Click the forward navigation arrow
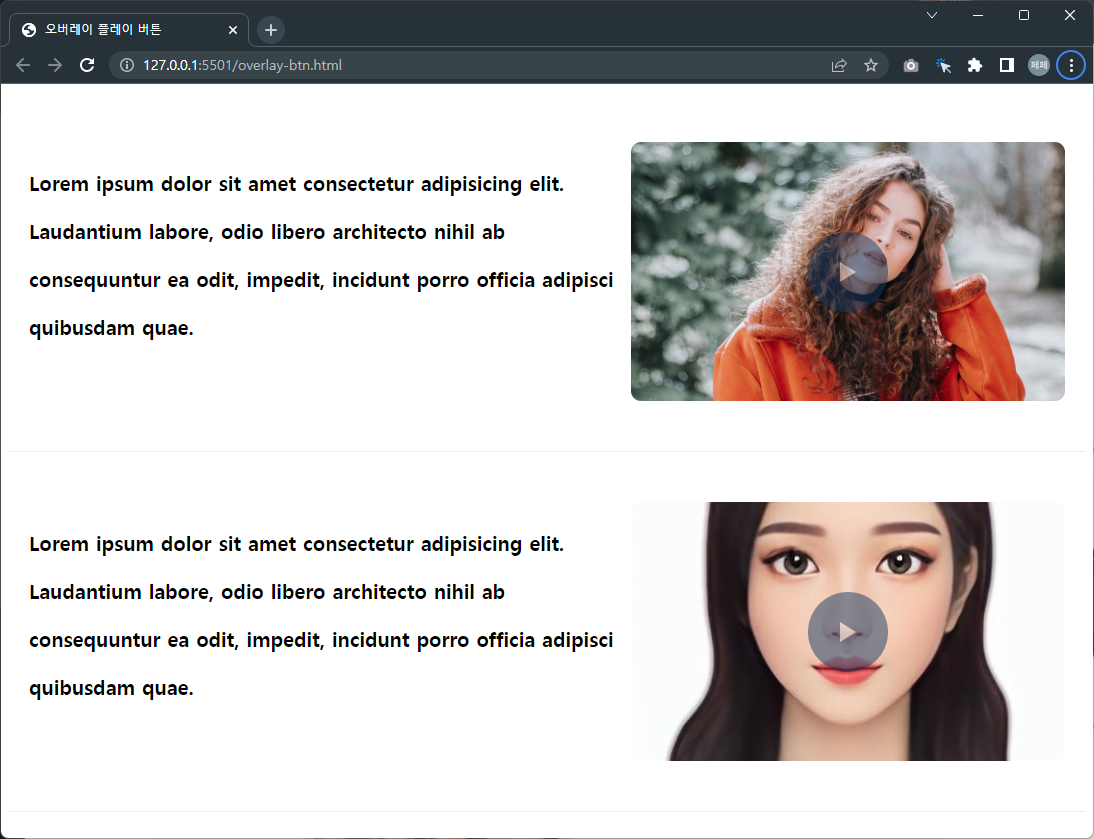This screenshot has width=1094, height=839. 54,64
